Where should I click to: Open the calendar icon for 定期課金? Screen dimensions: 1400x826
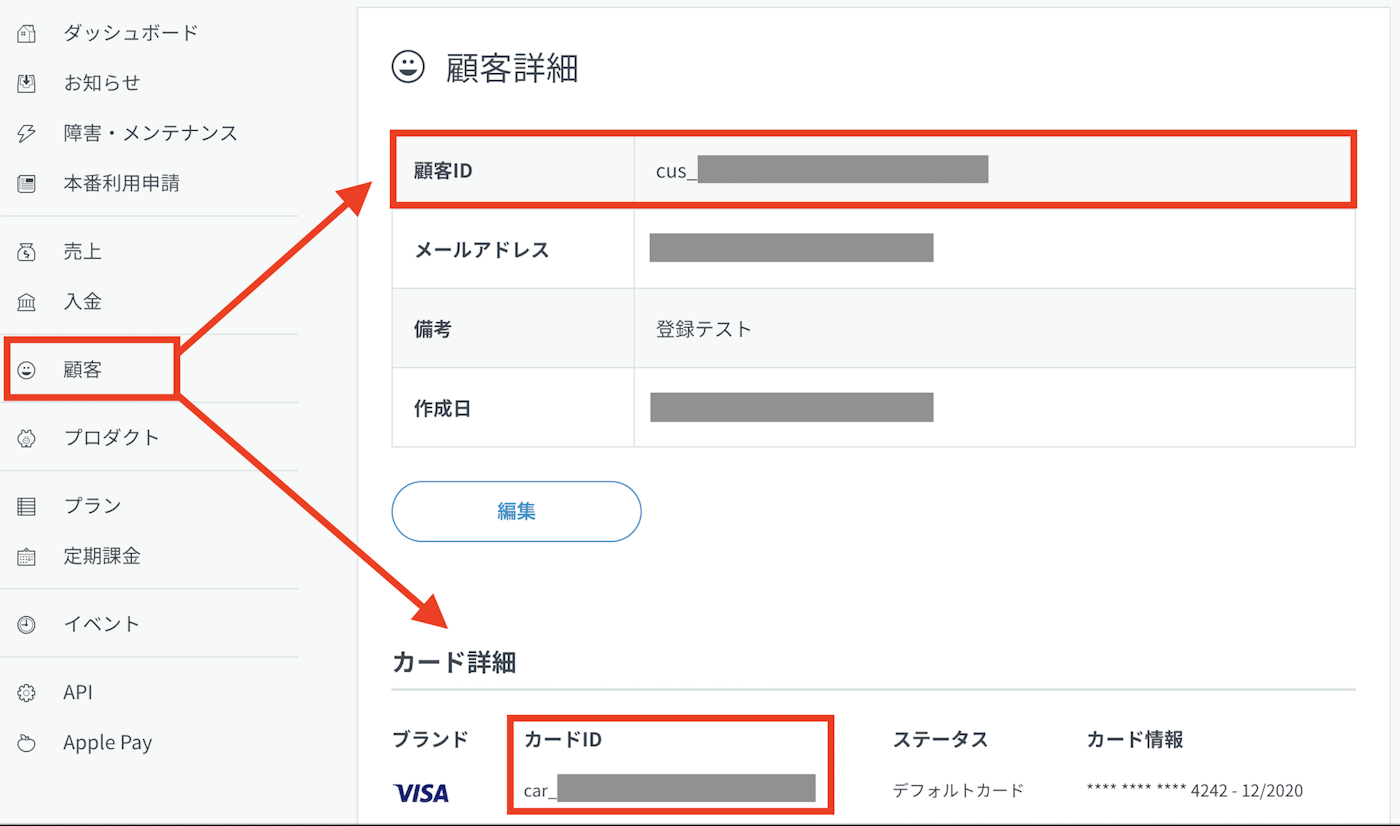coord(27,557)
